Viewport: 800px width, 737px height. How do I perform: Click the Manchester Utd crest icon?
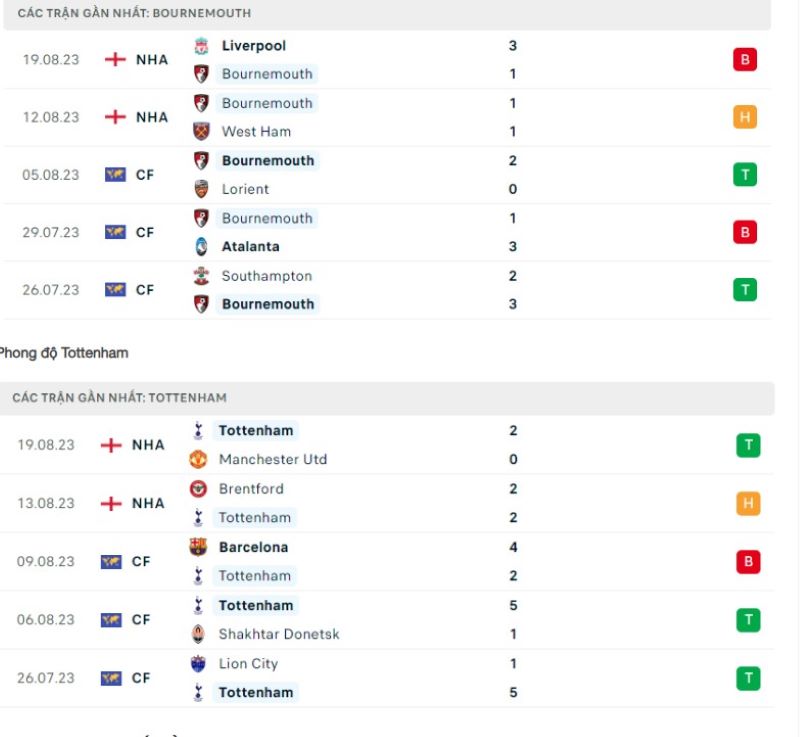(x=198, y=460)
